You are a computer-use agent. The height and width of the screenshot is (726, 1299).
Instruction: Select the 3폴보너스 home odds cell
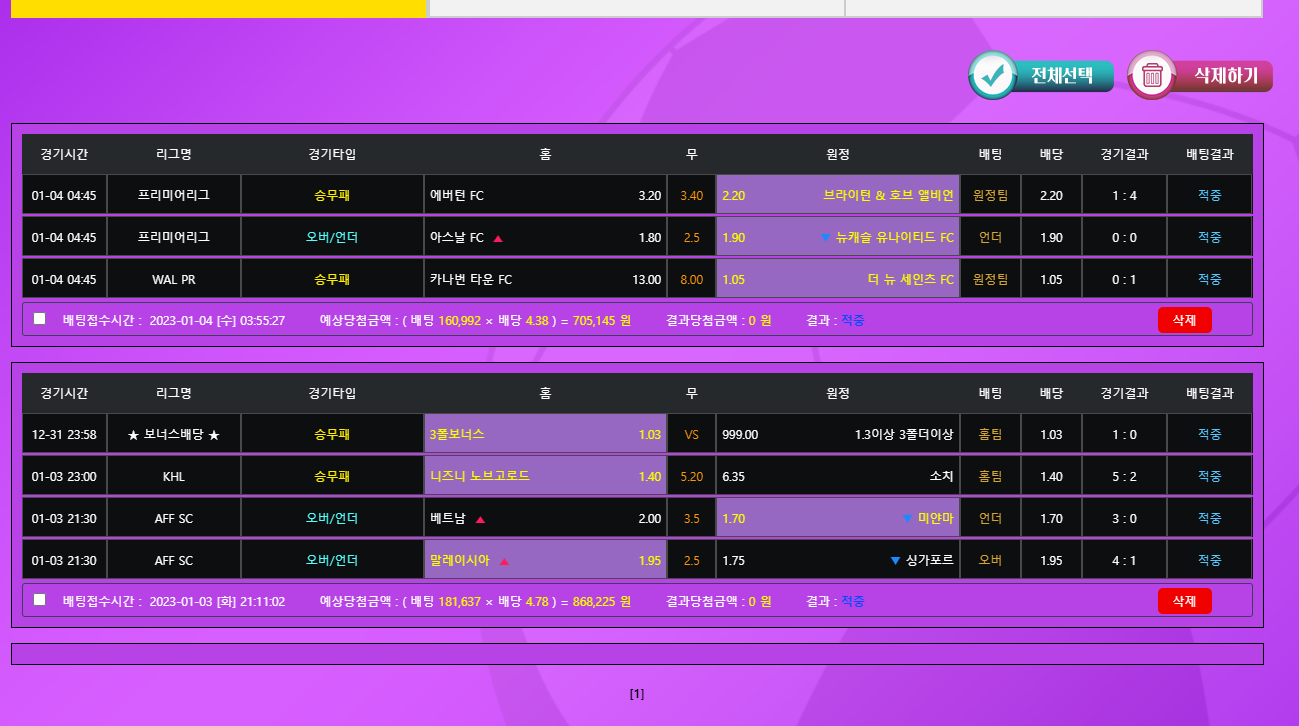click(545, 435)
